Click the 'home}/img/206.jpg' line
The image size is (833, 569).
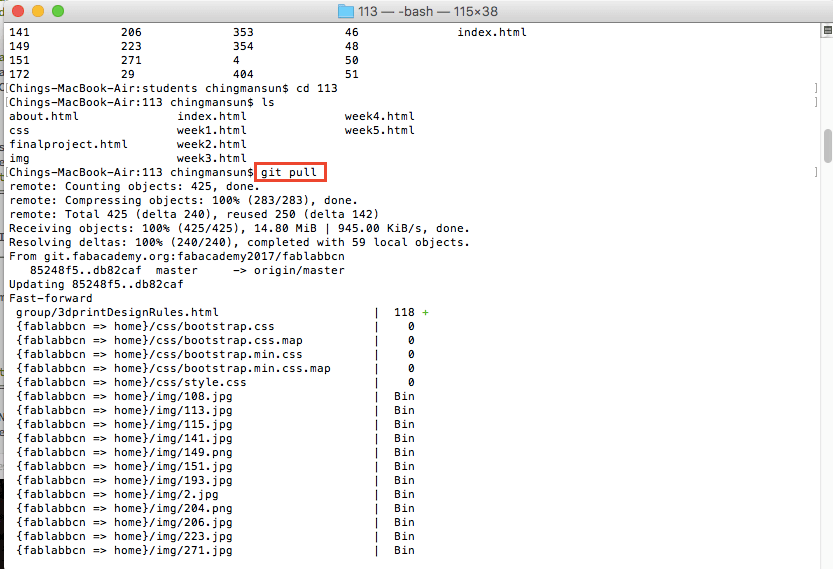[x=124, y=522]
